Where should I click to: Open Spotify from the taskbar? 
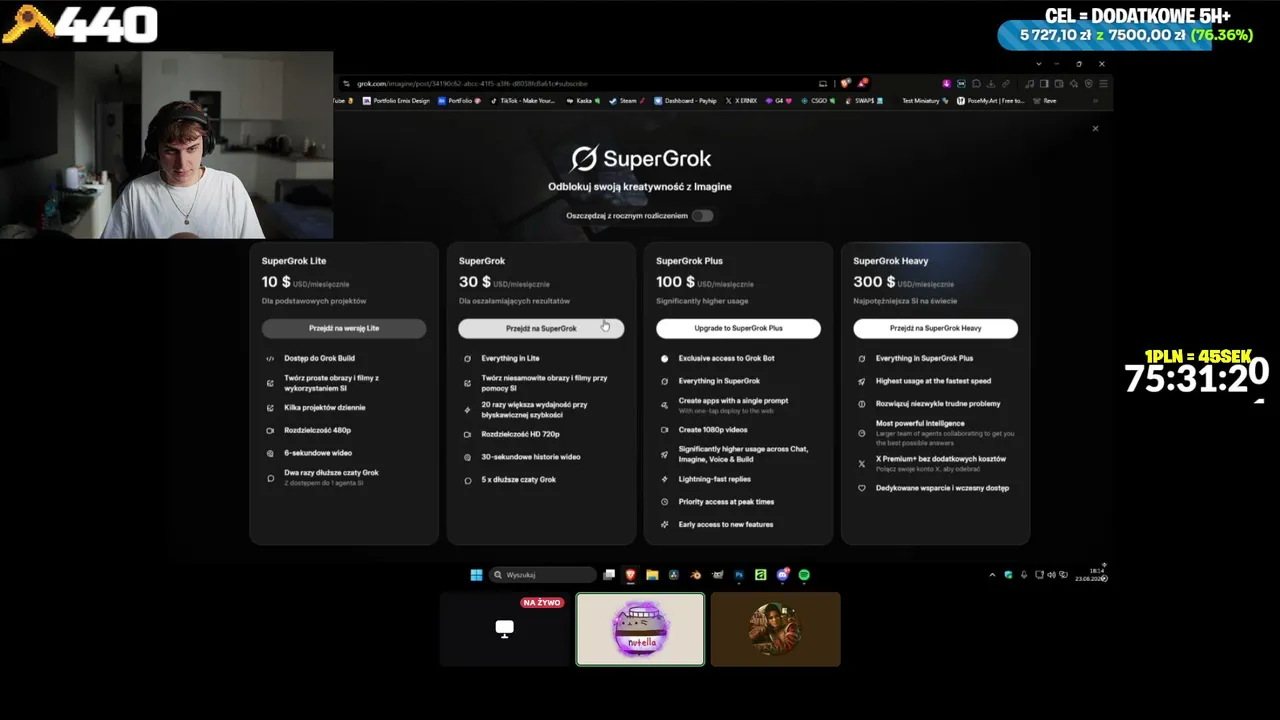tap(804, 575)
